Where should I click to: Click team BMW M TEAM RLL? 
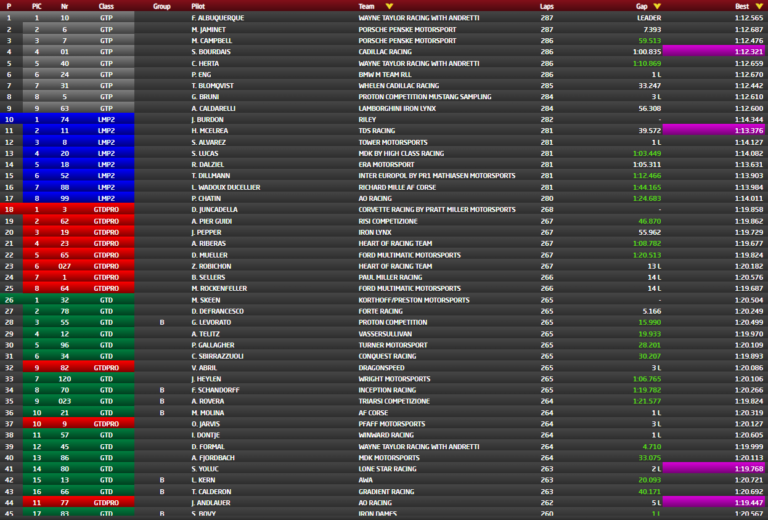pyautogui.click(x=385, y=74)
